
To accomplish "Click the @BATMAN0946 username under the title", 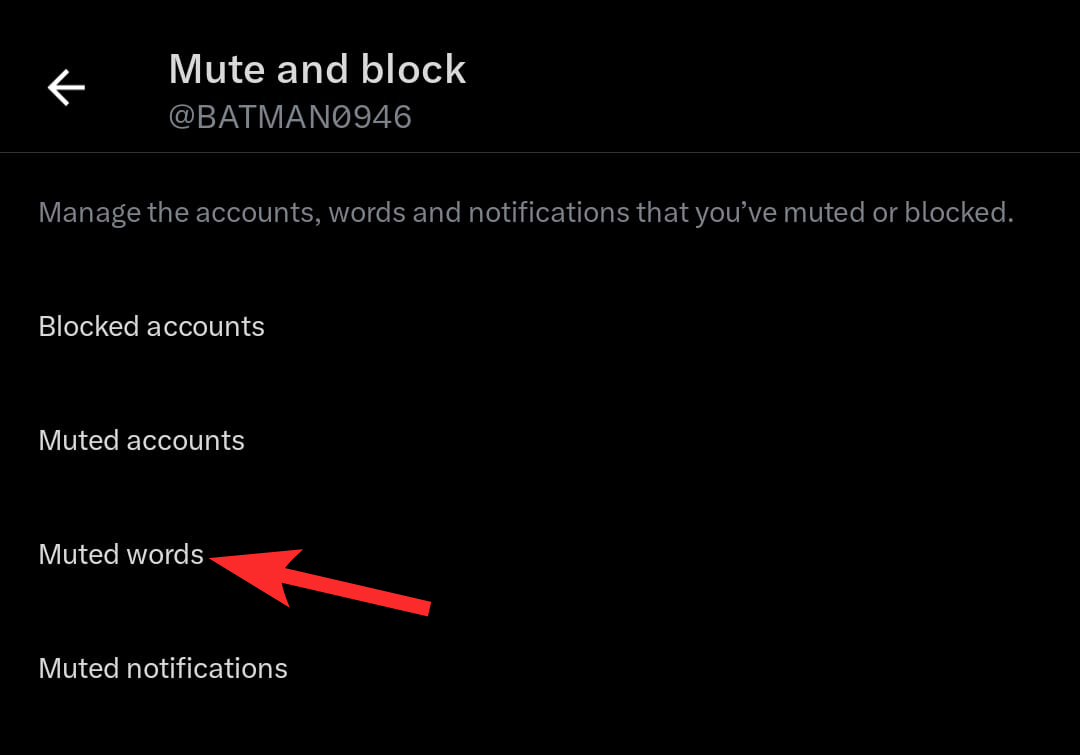I will pyautogui.click(x=290, y=117).
